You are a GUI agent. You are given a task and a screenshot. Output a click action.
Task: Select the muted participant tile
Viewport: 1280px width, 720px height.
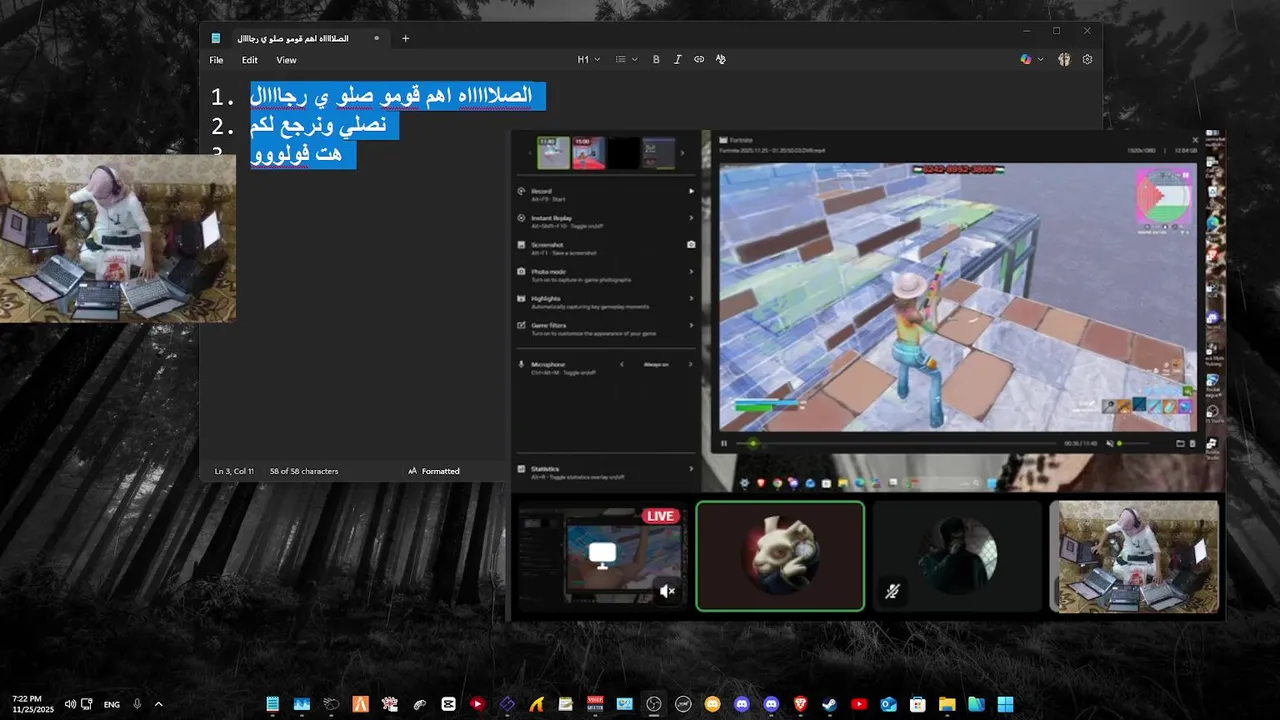(x=958, y=555)
